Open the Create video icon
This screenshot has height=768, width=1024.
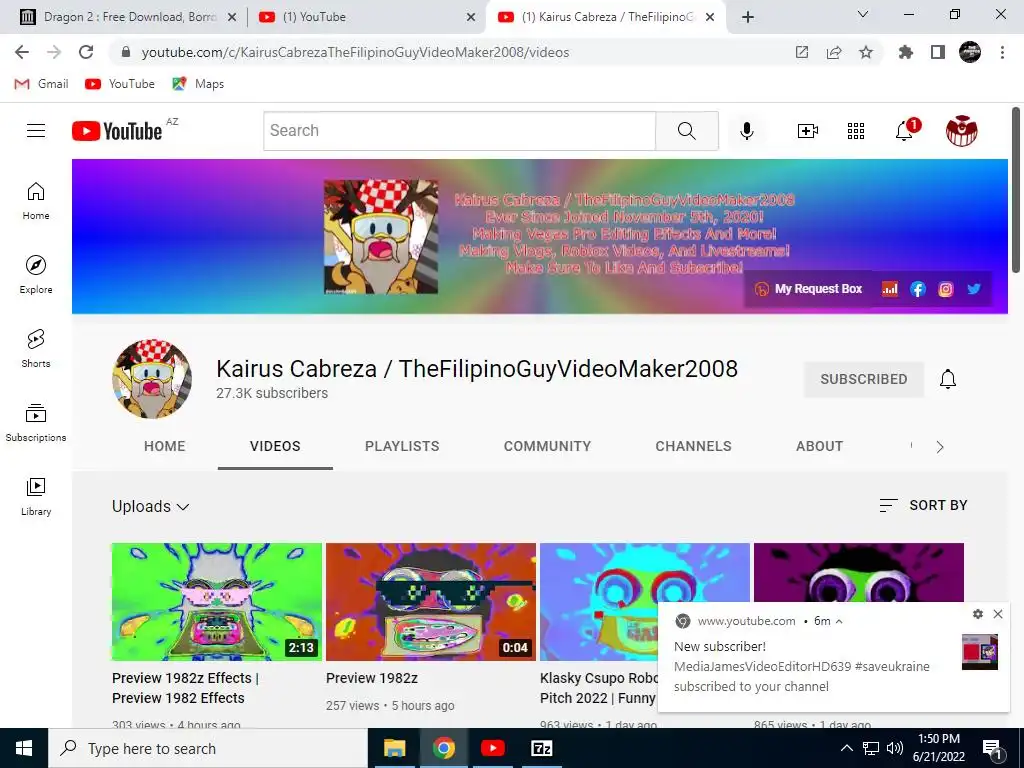[x=808, y=131]
